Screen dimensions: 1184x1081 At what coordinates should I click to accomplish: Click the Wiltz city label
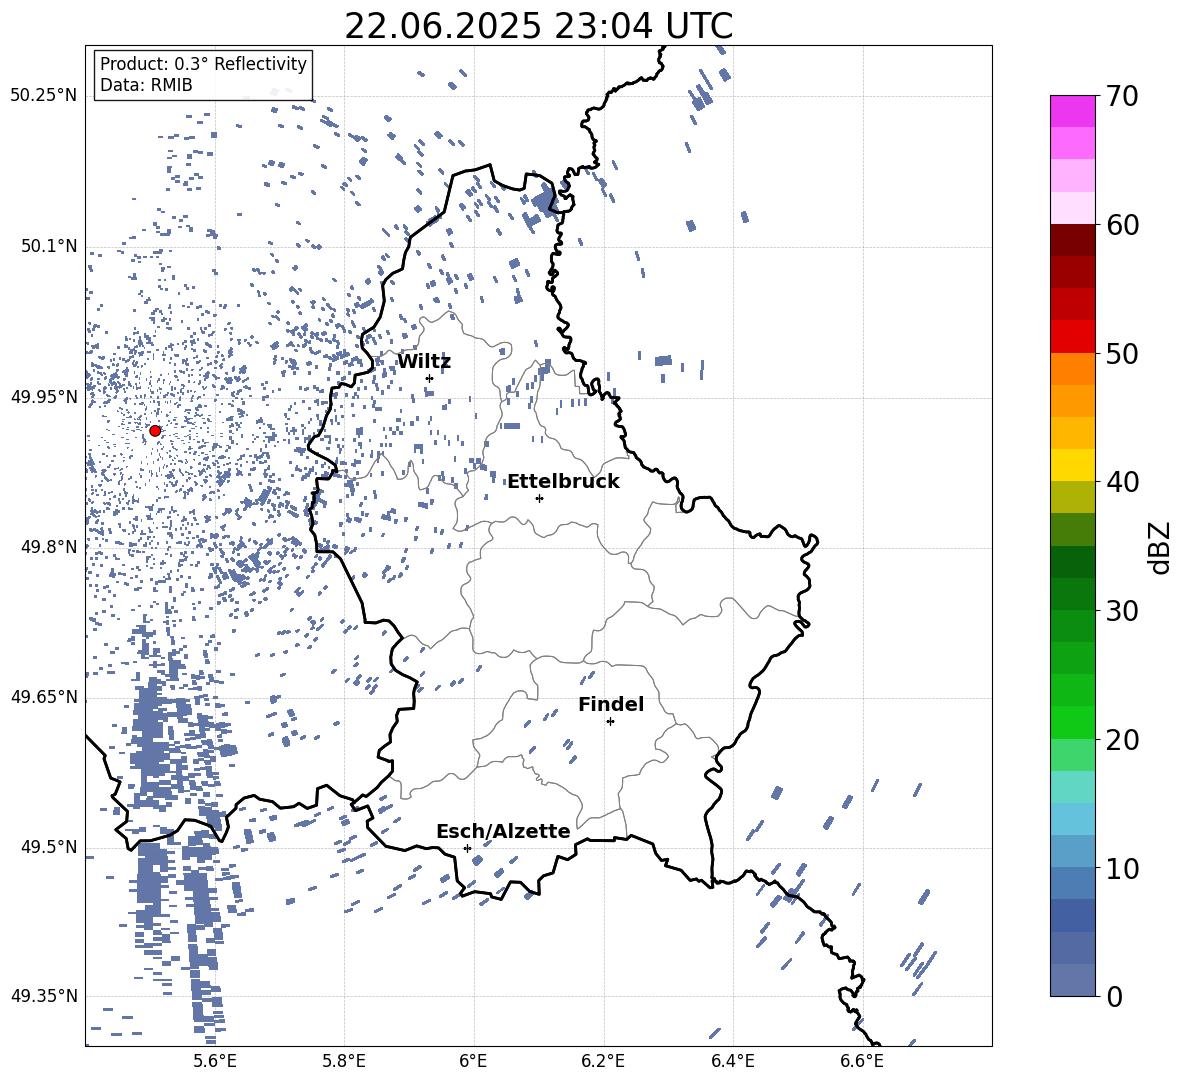(x=424, y=362)
